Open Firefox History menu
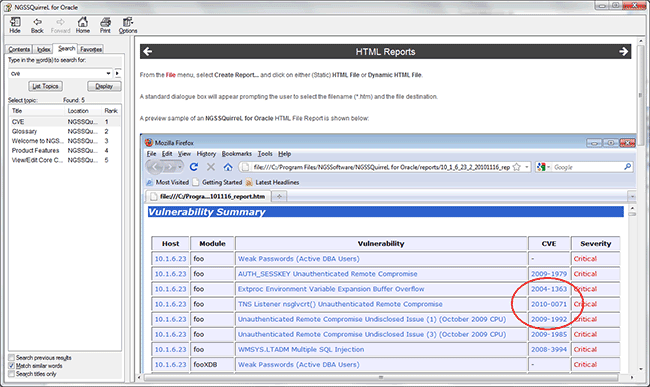Image resolution: width=650 pixels, height=387 pixels. 206,154
